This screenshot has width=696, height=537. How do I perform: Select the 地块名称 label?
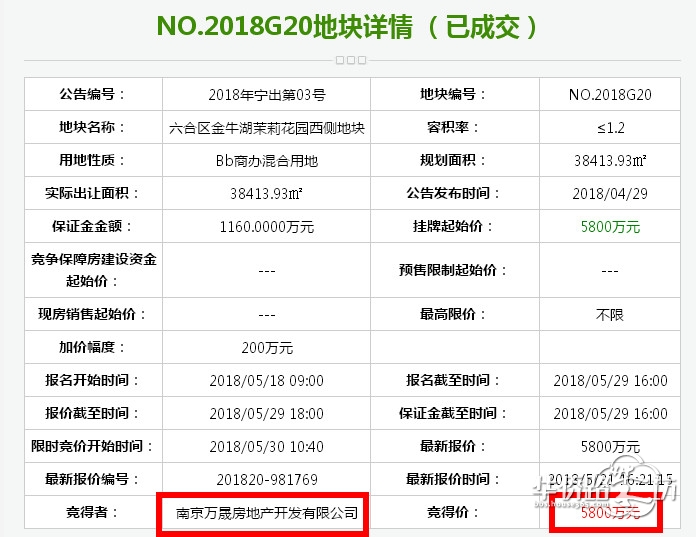point(93,127)
